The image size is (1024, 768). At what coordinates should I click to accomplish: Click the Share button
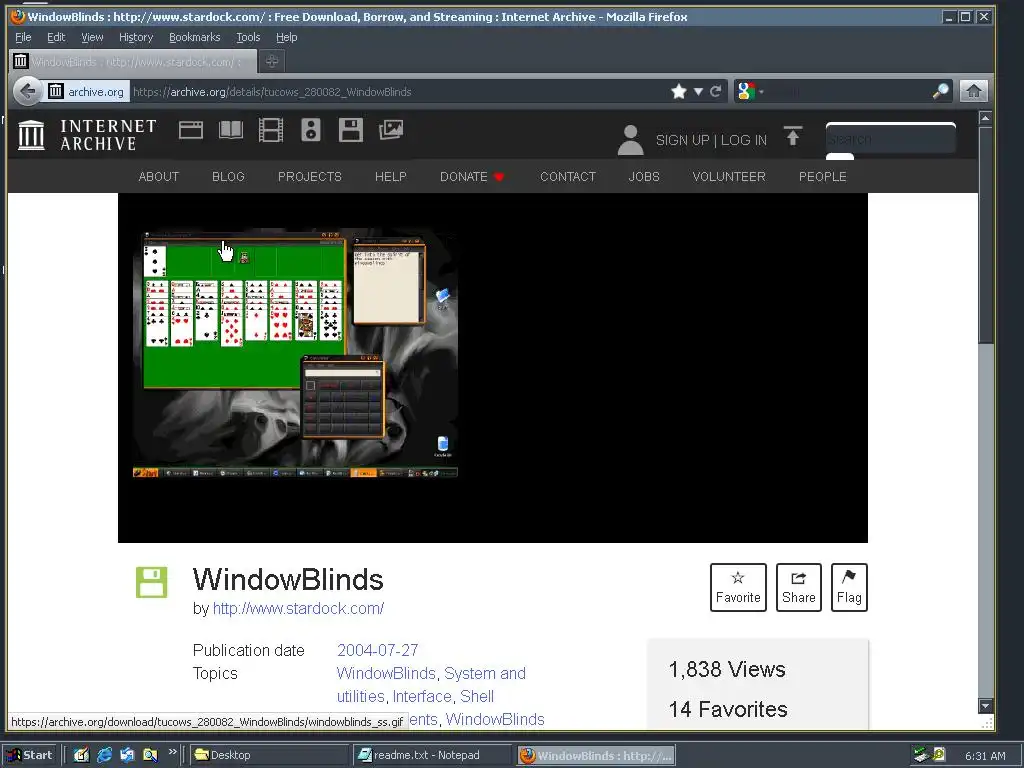(x=799, y=587)
